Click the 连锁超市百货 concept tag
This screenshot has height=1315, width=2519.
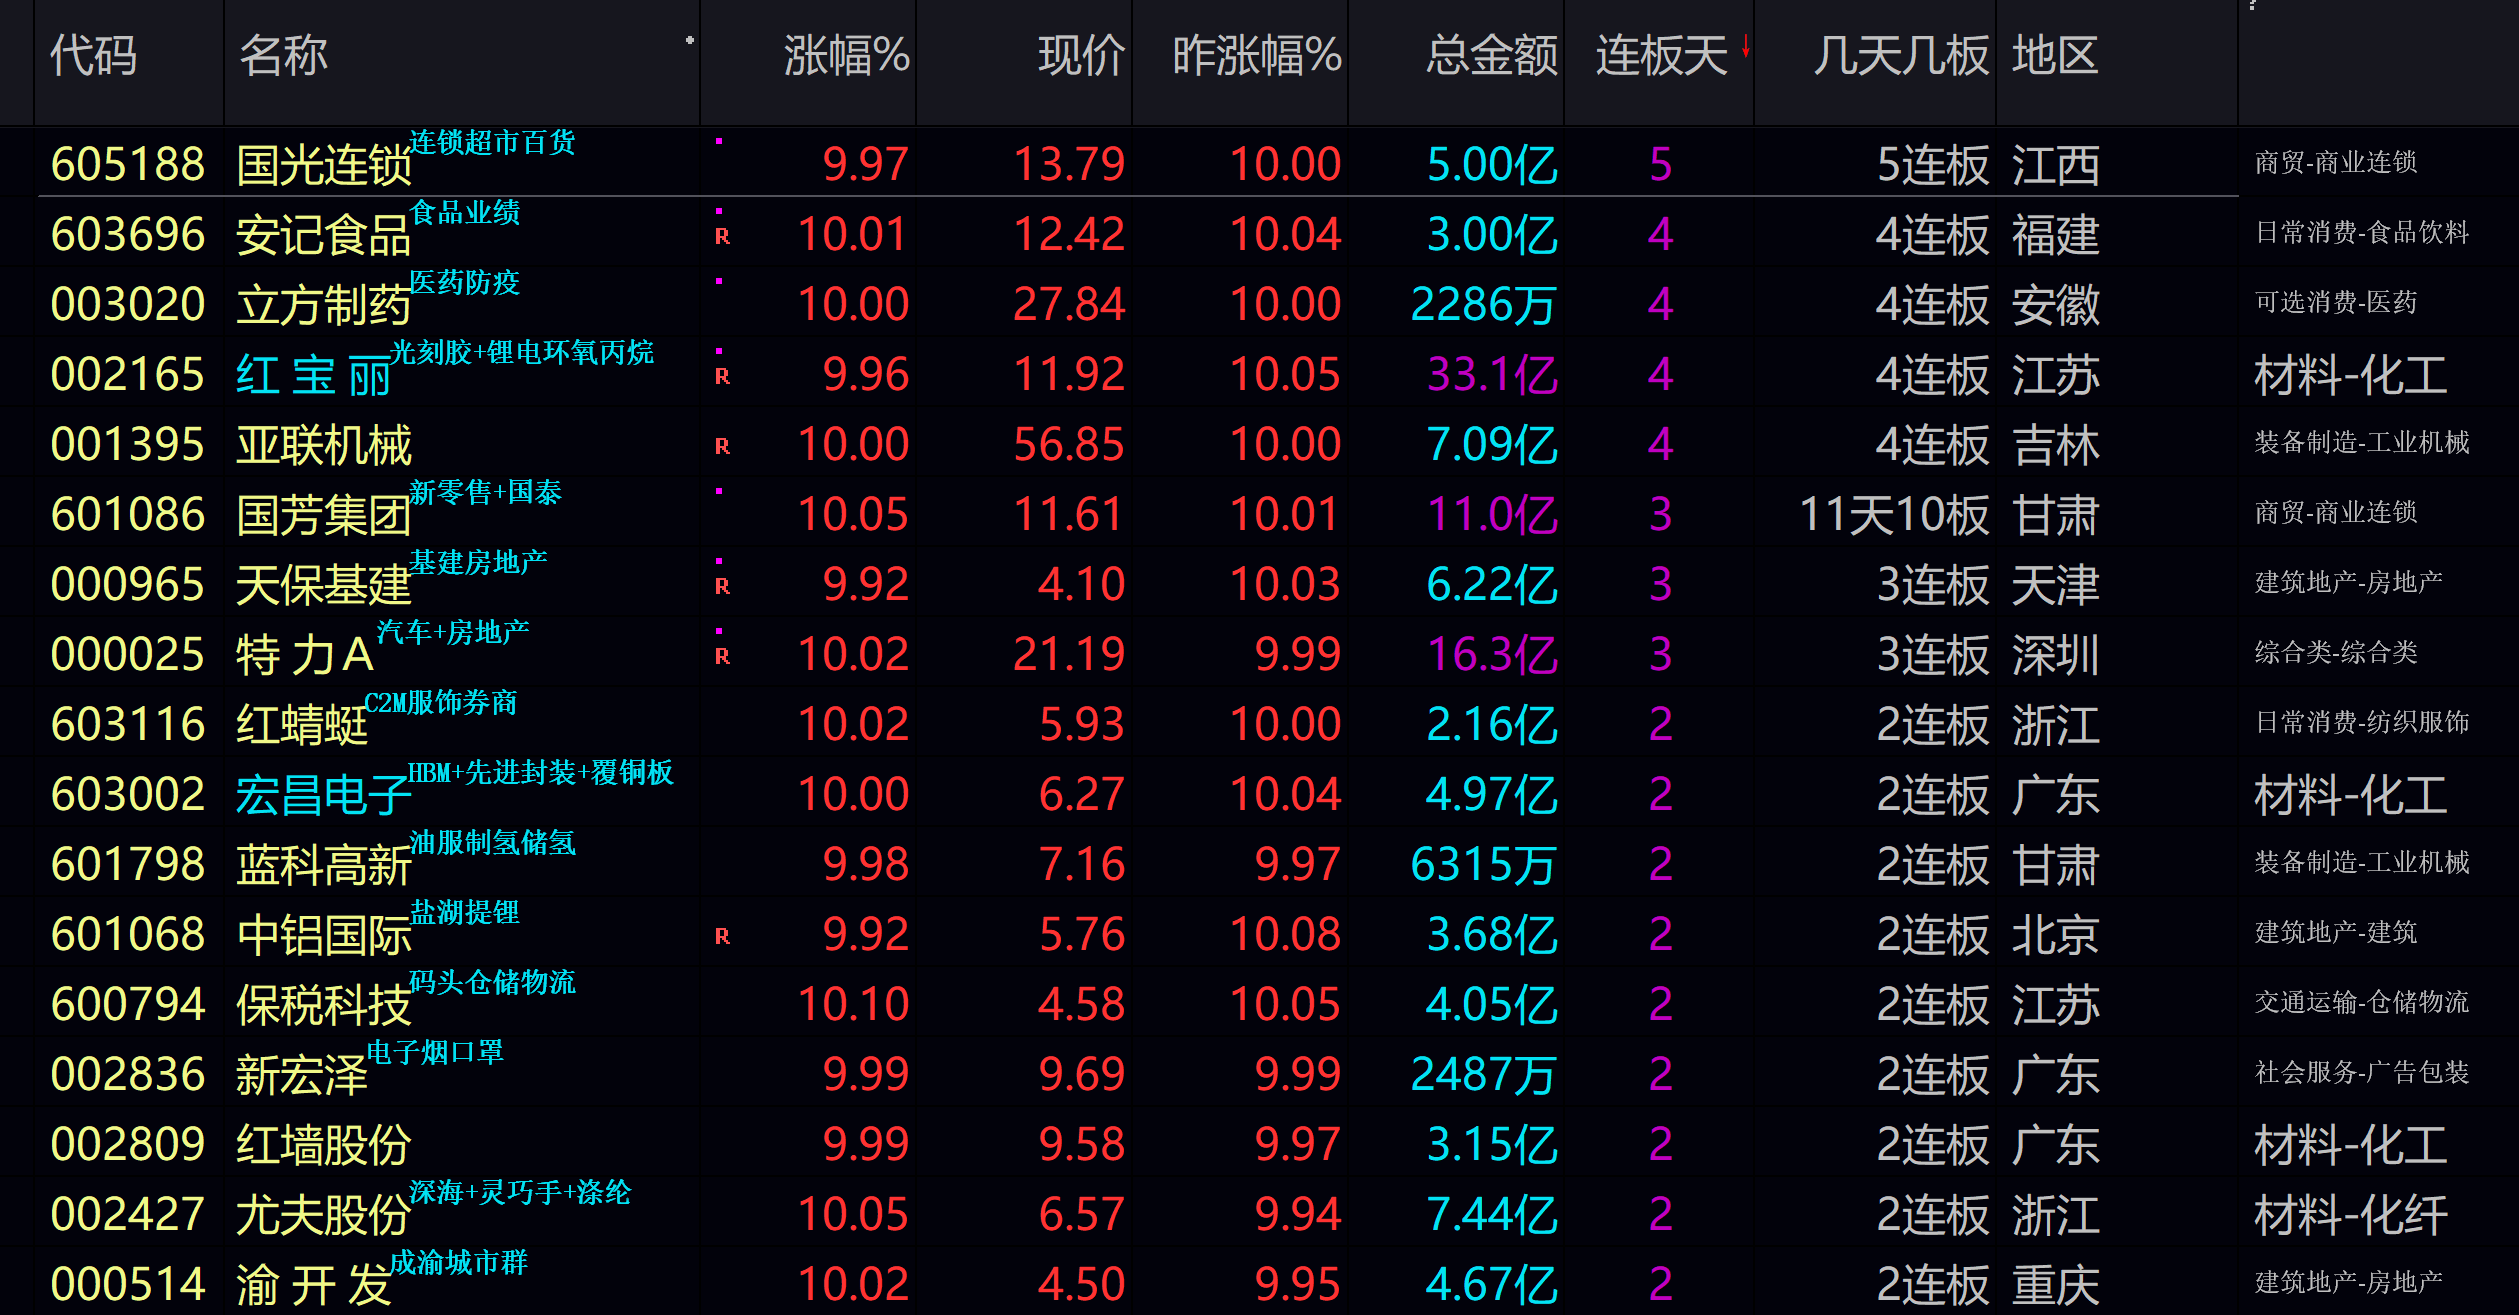pyautogui.click(x=493, y=142)
